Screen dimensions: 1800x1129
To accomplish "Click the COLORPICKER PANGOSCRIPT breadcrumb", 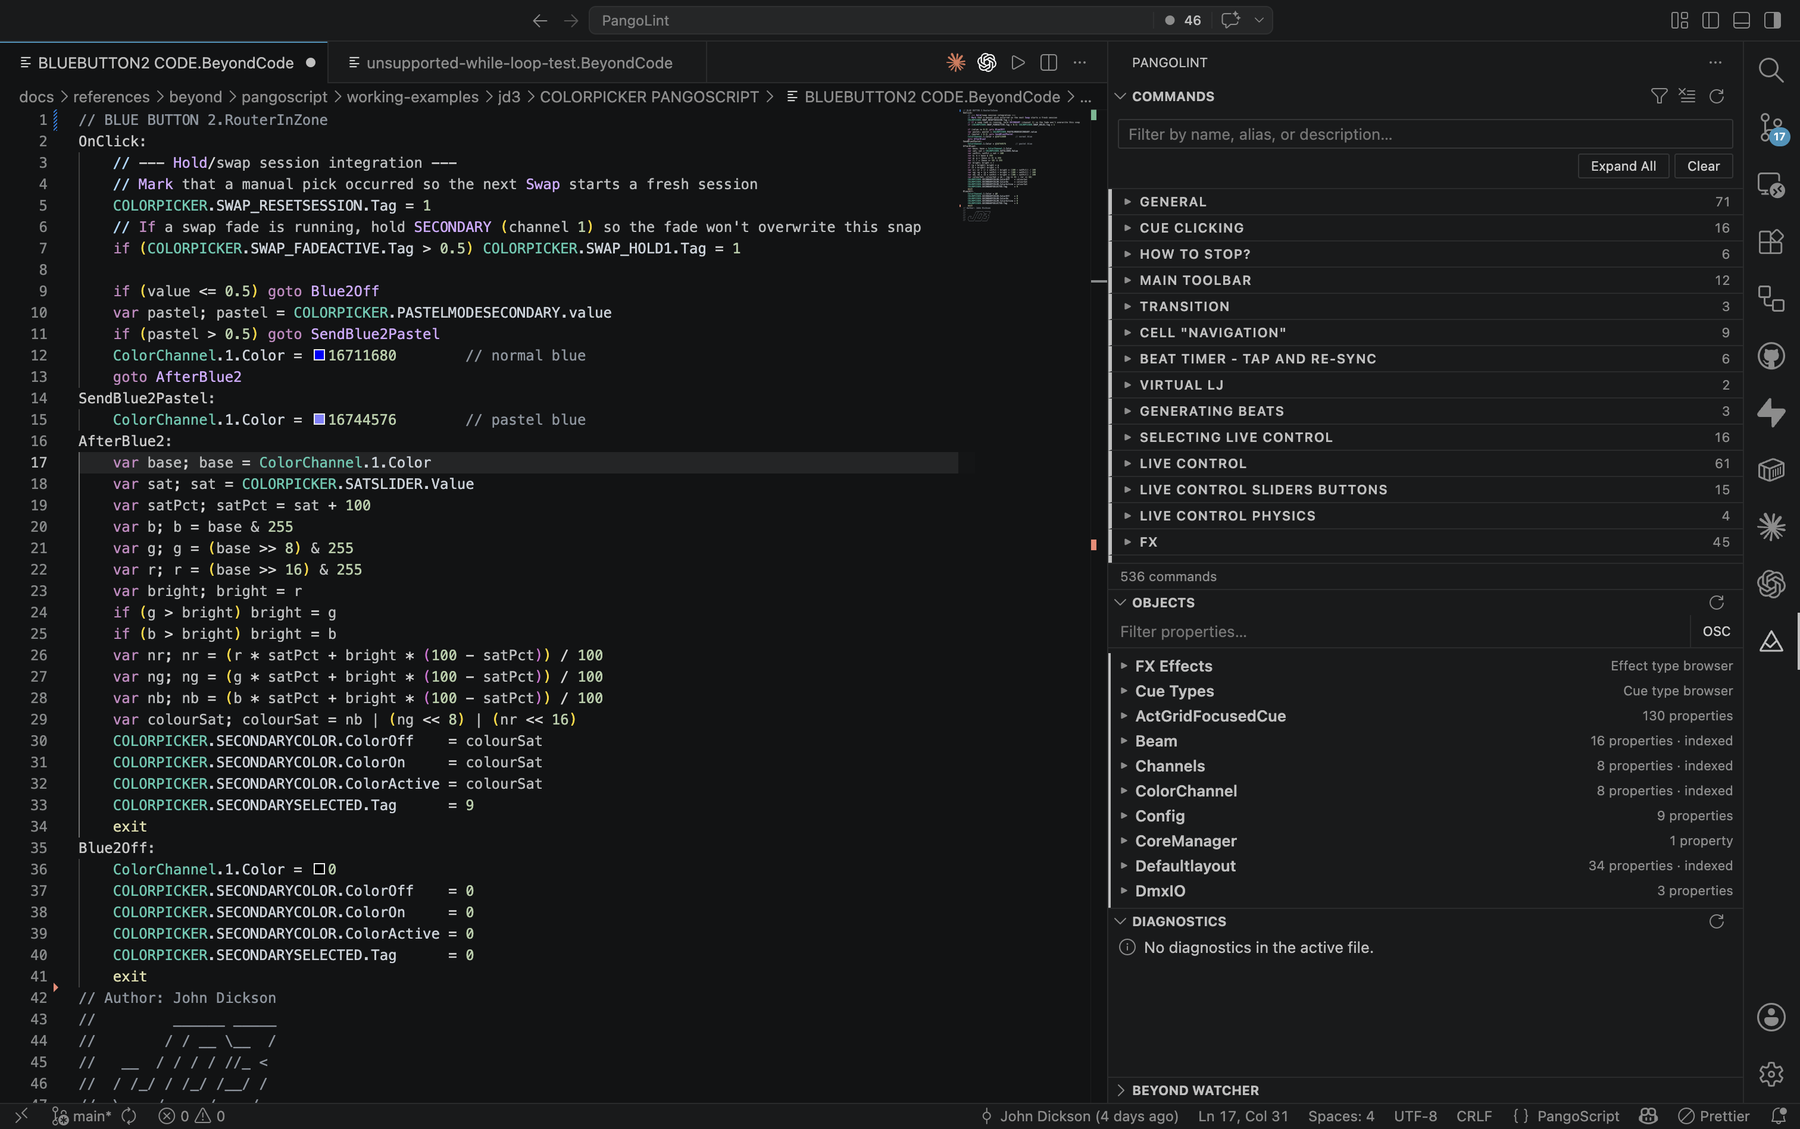I will [649, 97].
